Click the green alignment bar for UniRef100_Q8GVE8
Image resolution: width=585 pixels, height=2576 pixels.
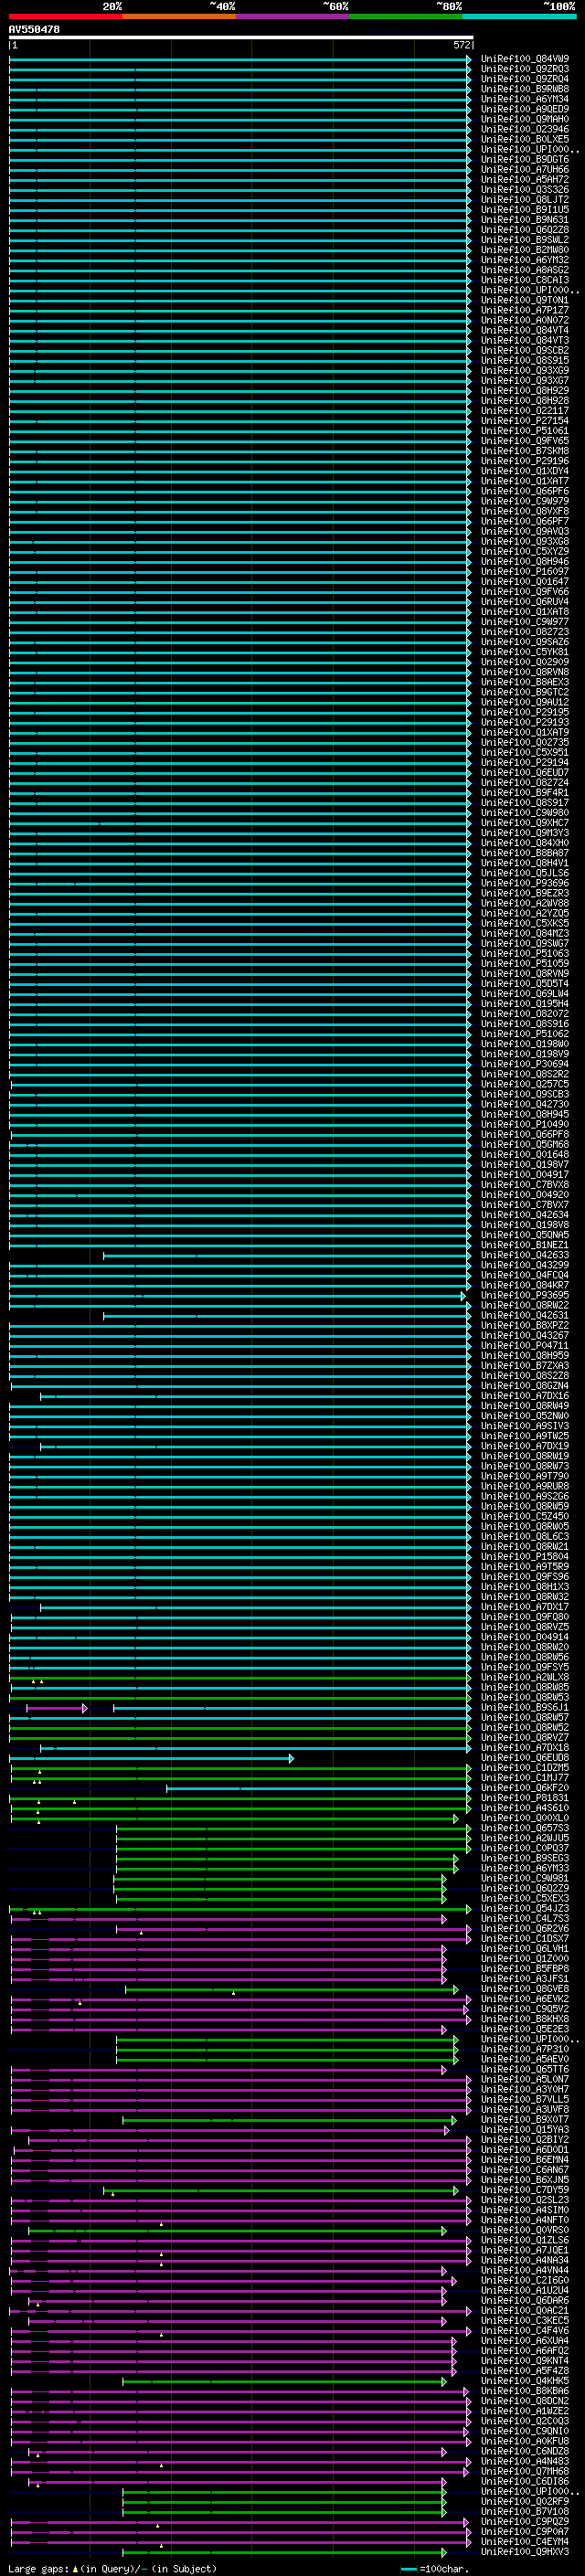pyautogui.click(x=291, y=1989)
